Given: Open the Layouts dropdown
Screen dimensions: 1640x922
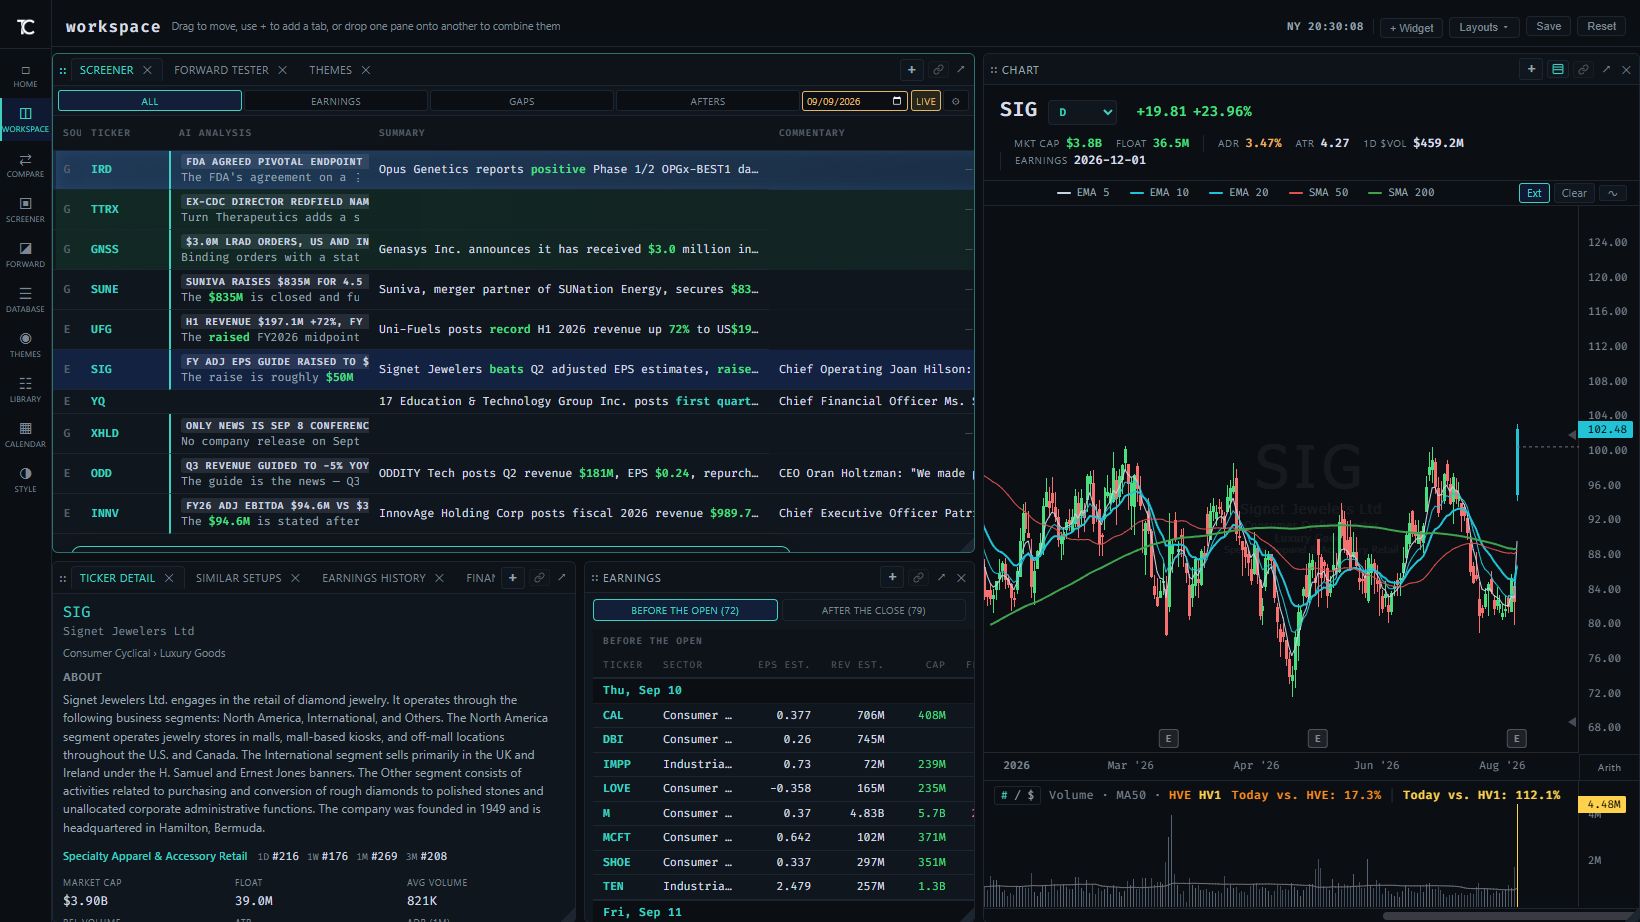Looking at the screenshot, I should (x=1483, y=27).
